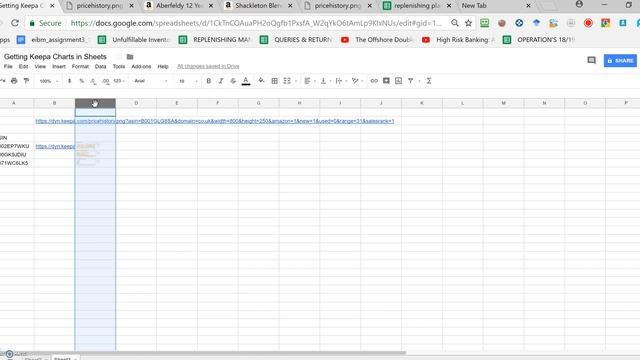
Task: Open the View menu
Action: coord(40,67)
